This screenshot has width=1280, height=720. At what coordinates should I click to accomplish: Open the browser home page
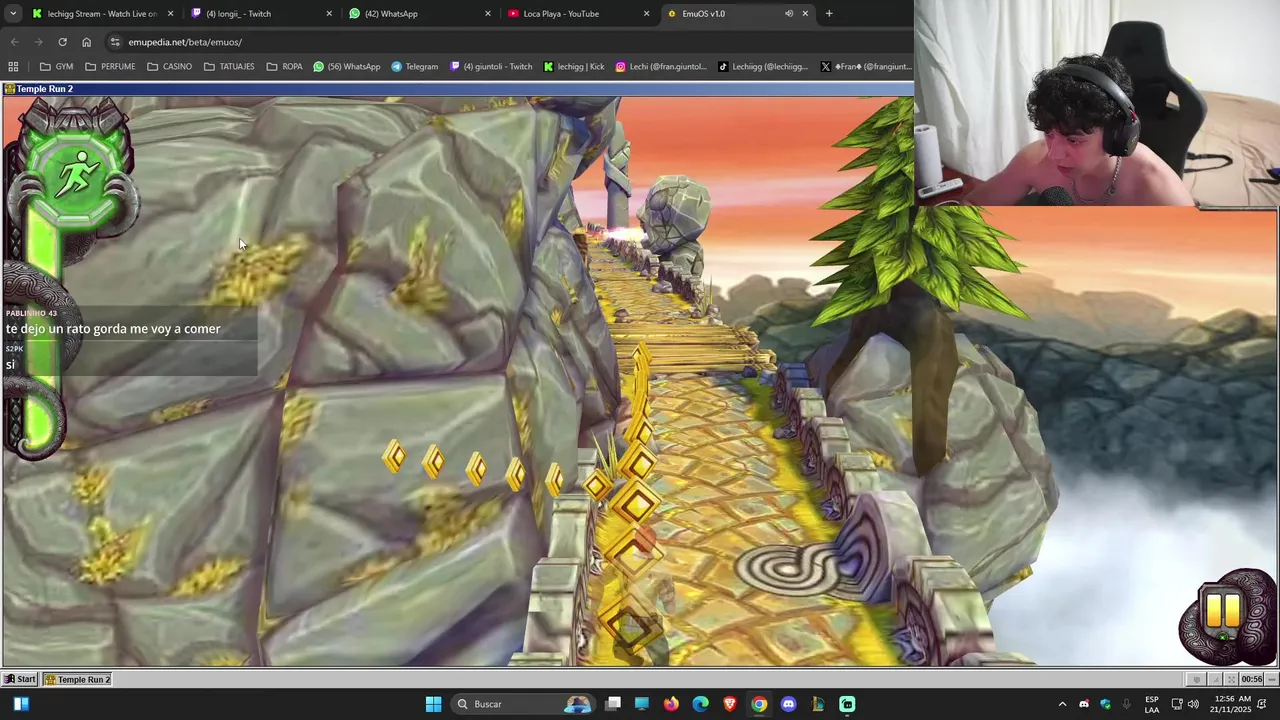pyautogui.click(x=86, y=42)
